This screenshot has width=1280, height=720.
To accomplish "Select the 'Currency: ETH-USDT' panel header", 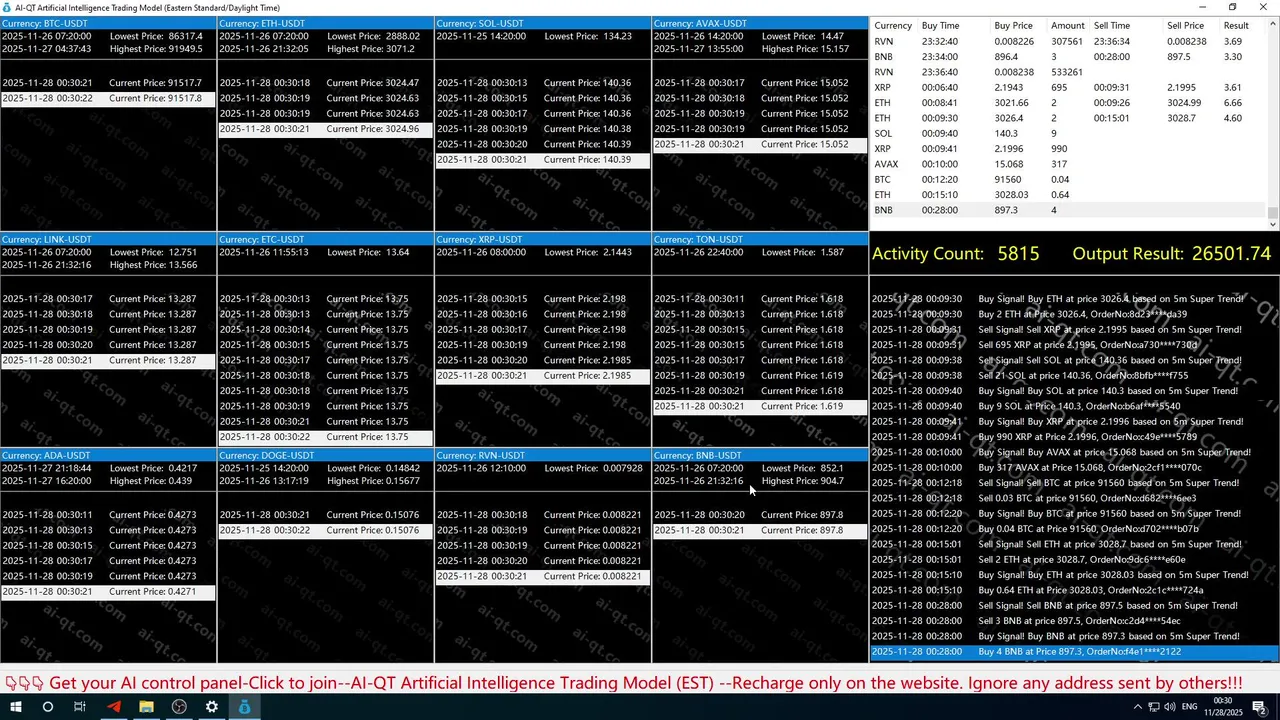I will [x=326, y=23].
